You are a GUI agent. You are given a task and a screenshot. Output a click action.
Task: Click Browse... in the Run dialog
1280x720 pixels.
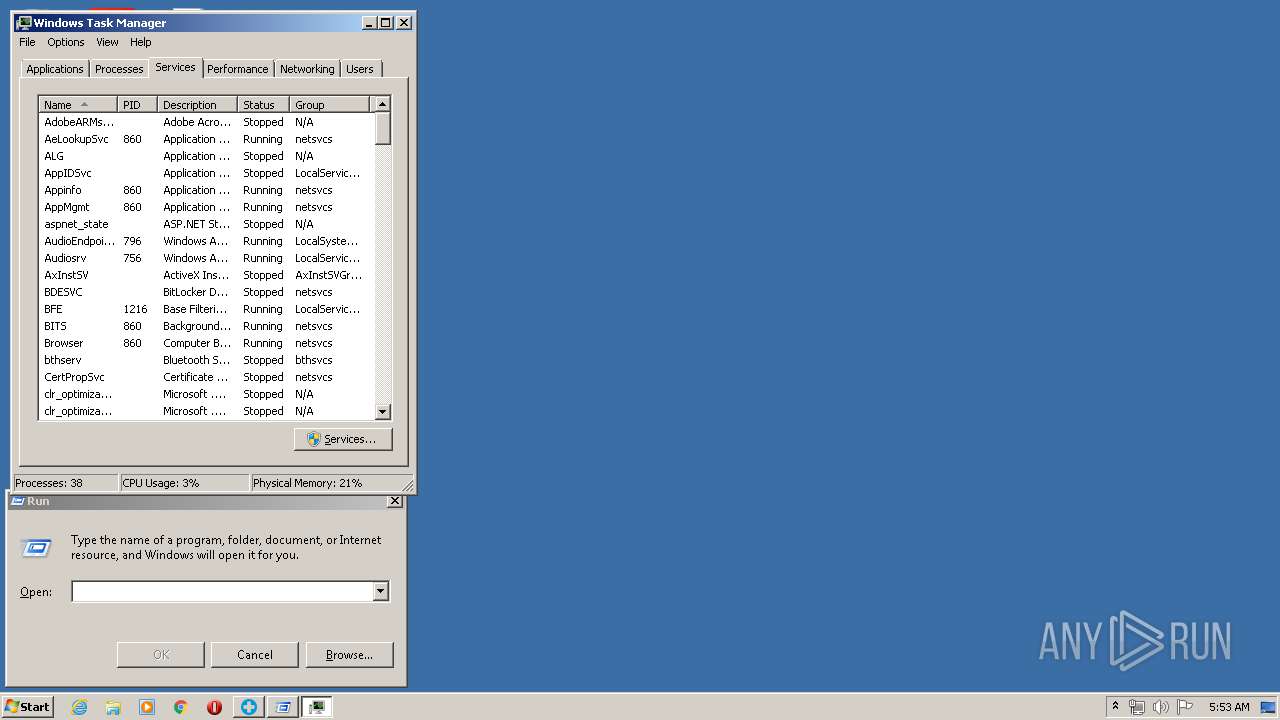click(x=349, y=655)
